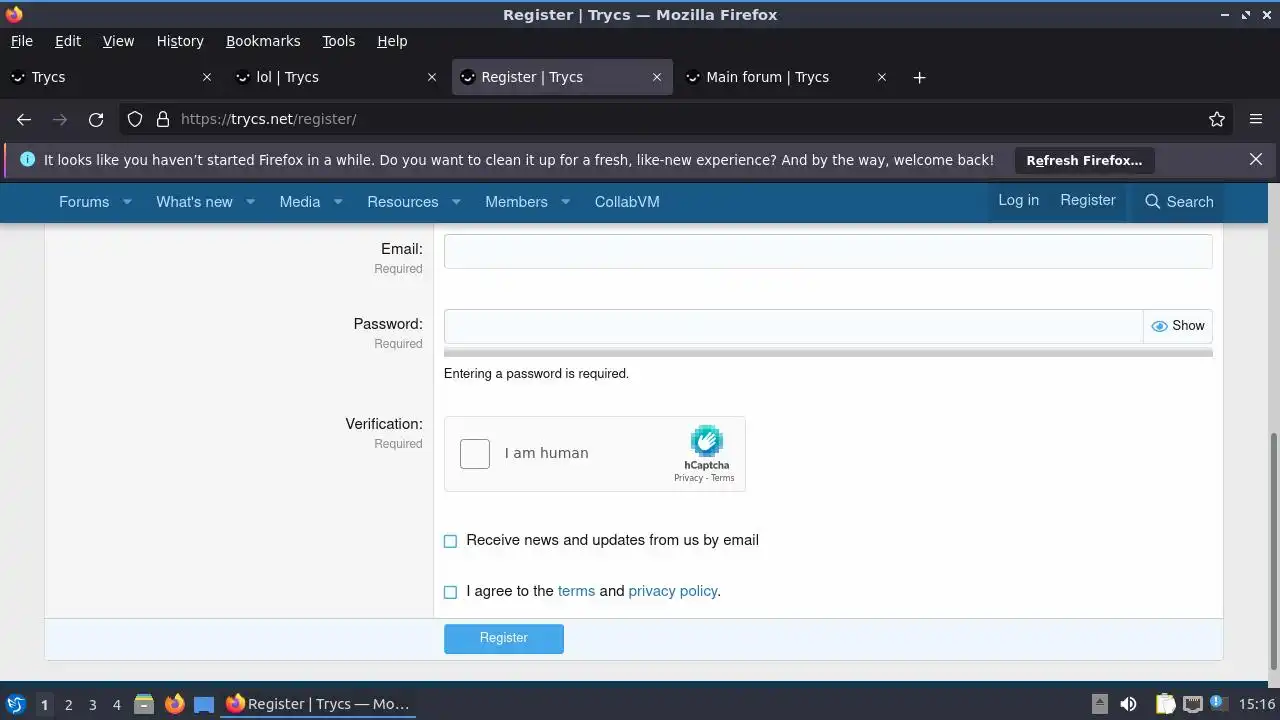Screen dimensions: 1280x720
Task: Click the Email input field
Action: point(828,251)
